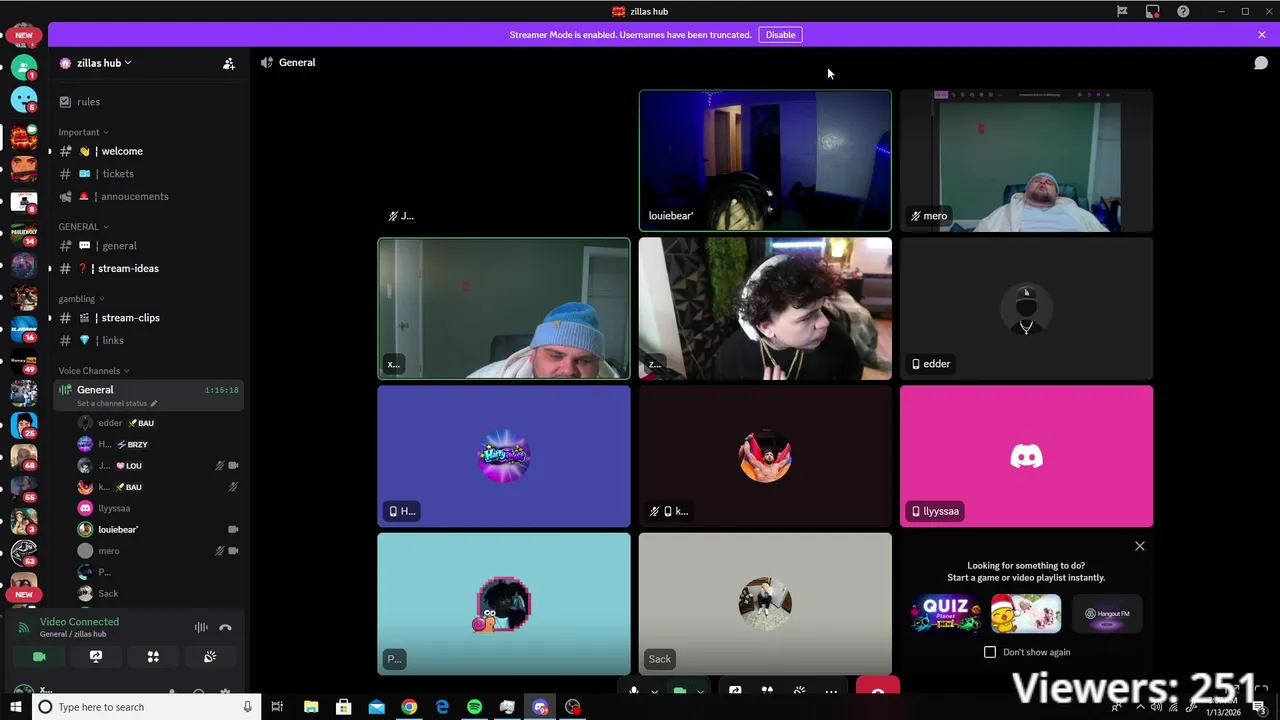This screenshot has width=1280, height=720.
Task: Open activities icon in bottom call bar
Action: point(767,690)
